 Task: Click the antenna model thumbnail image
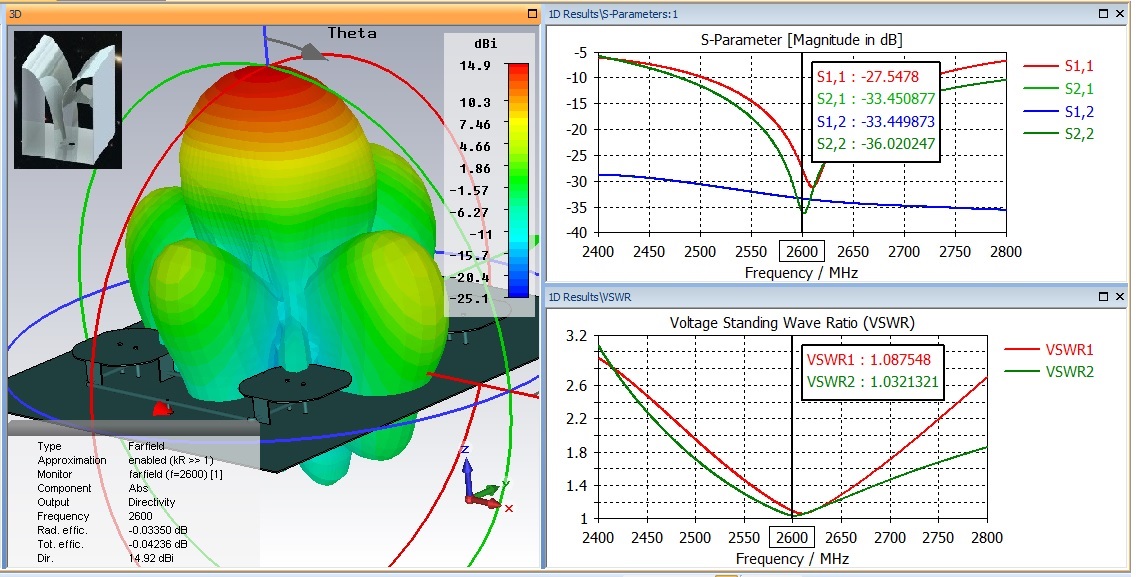(68, 100)
